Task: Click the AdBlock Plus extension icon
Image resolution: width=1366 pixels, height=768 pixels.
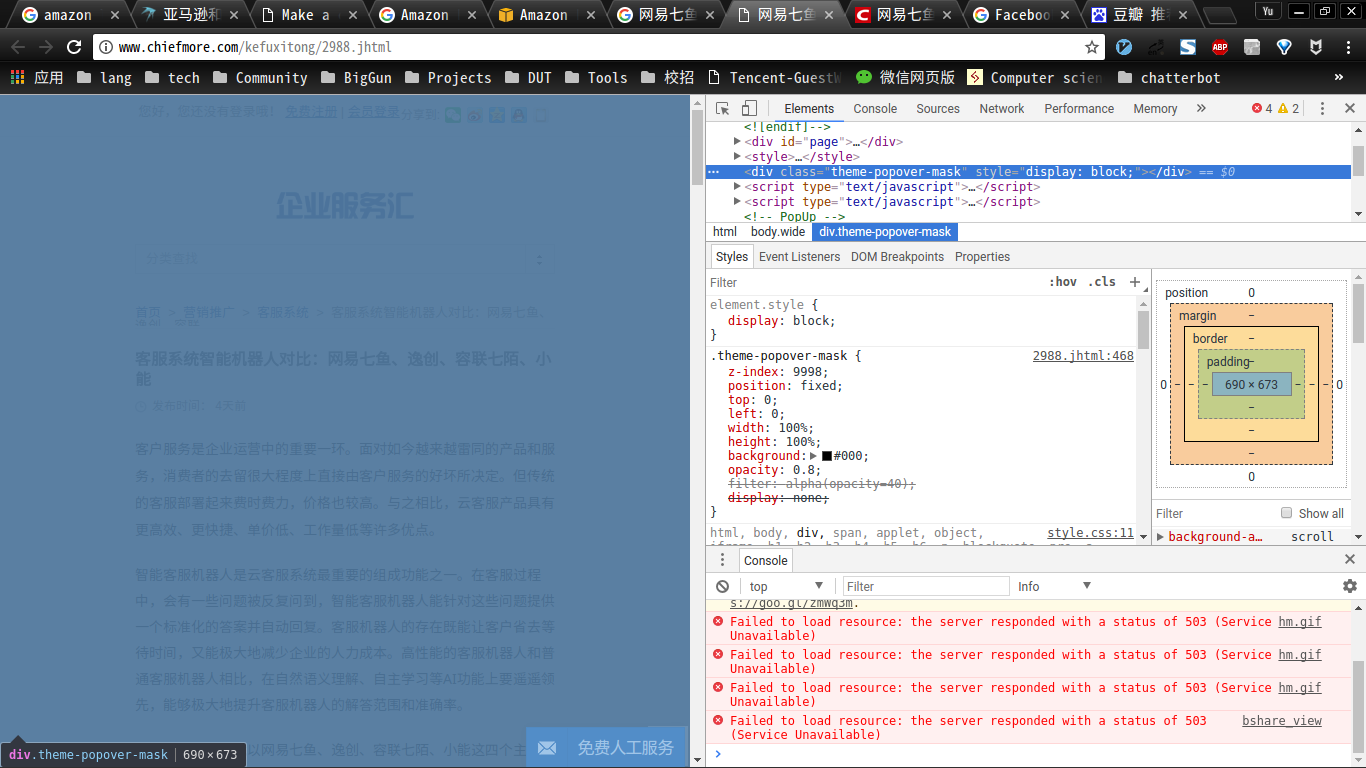Action: 1220,47
